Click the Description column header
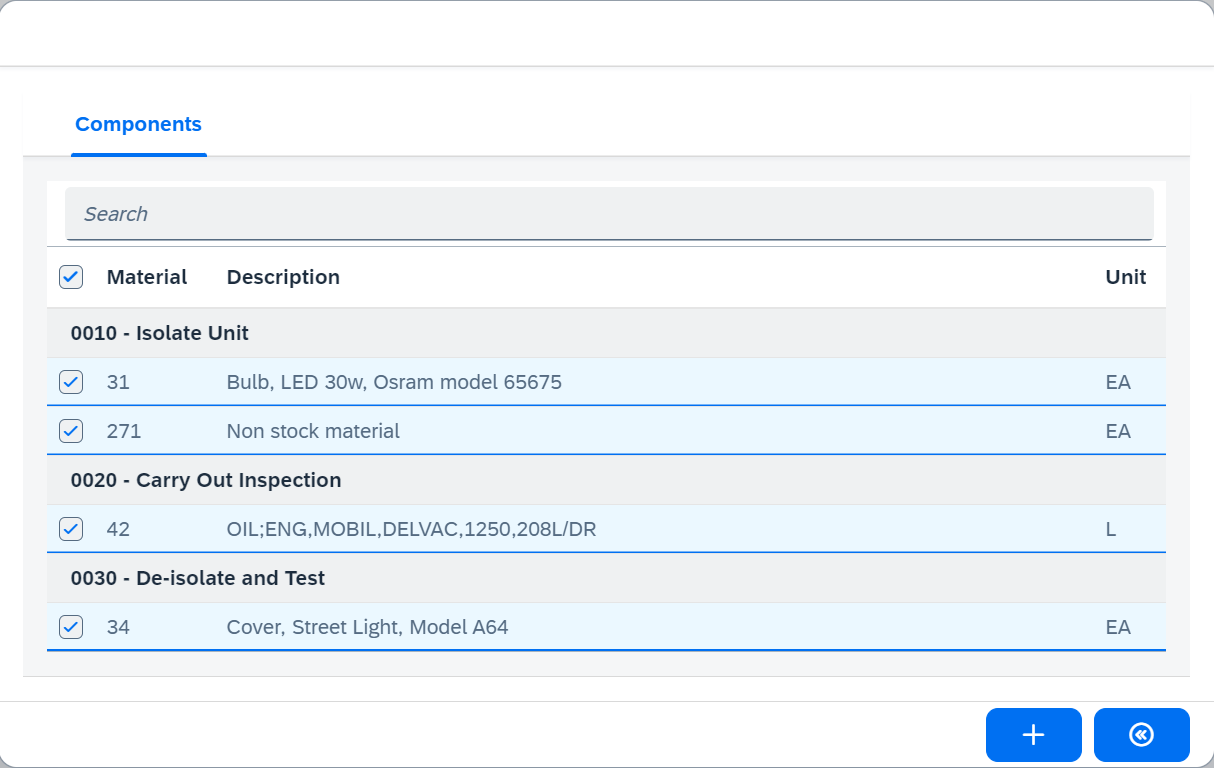 click(x=283, y=277)
